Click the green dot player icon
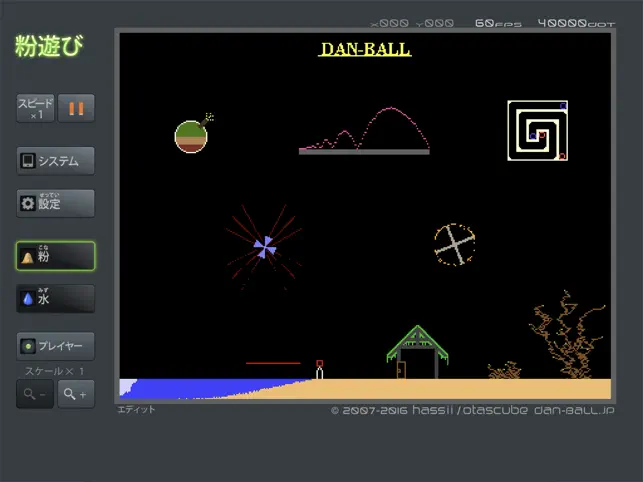This screenshot has width=643, height=482. (28, 346)
